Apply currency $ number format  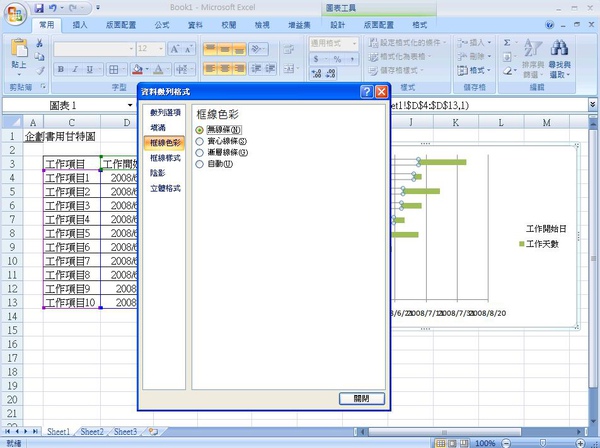[316, 59]
